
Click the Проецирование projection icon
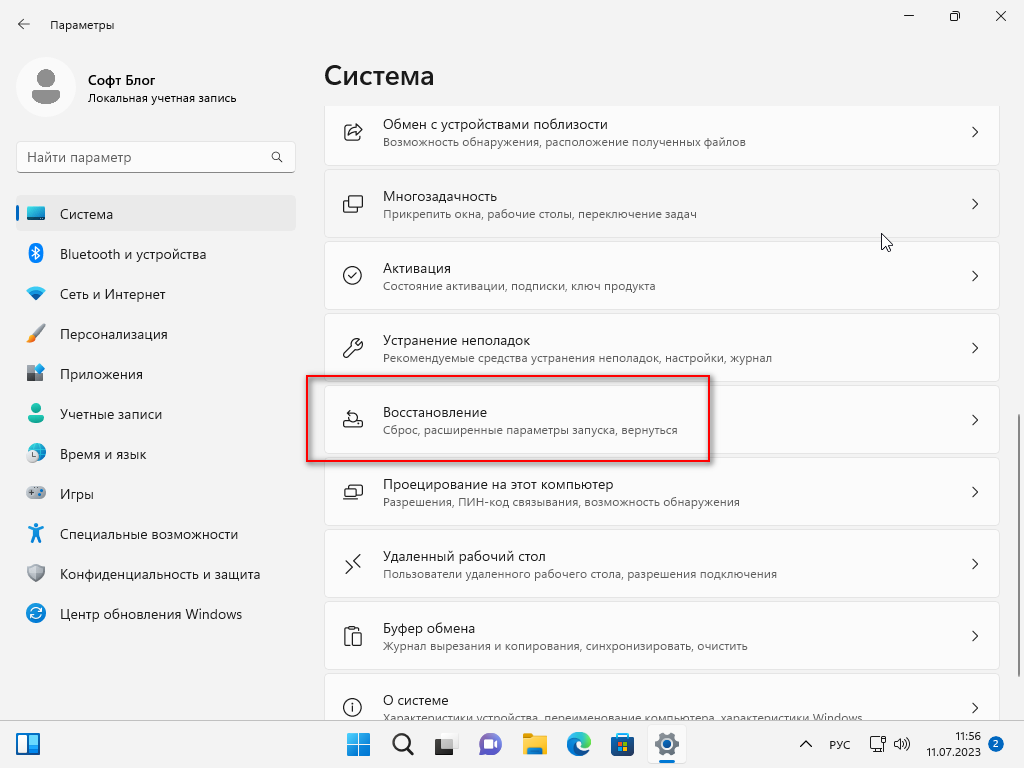tap(353, 492)
